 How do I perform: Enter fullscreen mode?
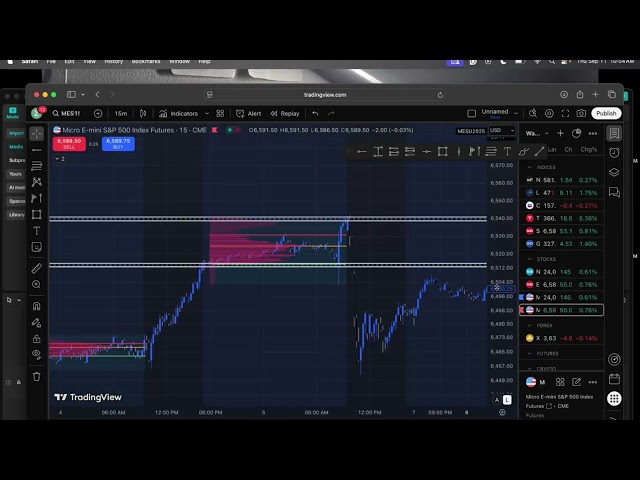tap(565, 113)
